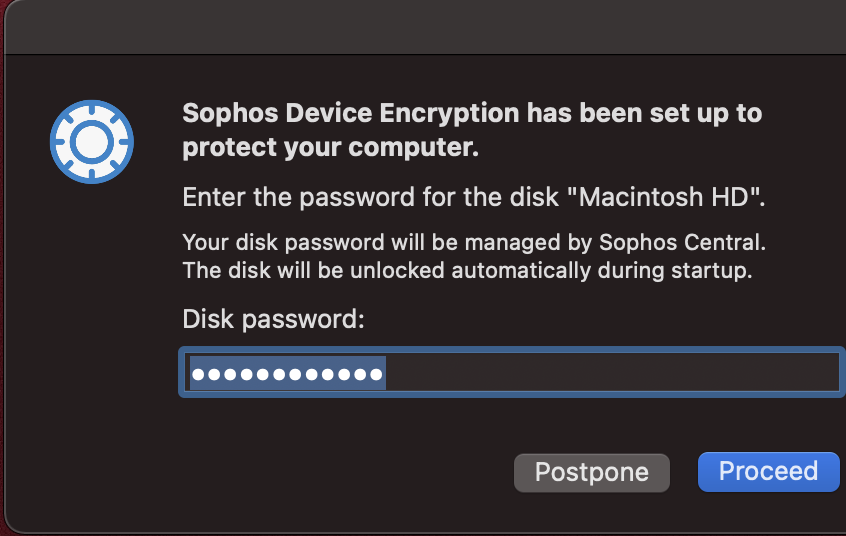Click the empty area after the password dots
Screen dimensions: 846x536
(x=610, y=372)
